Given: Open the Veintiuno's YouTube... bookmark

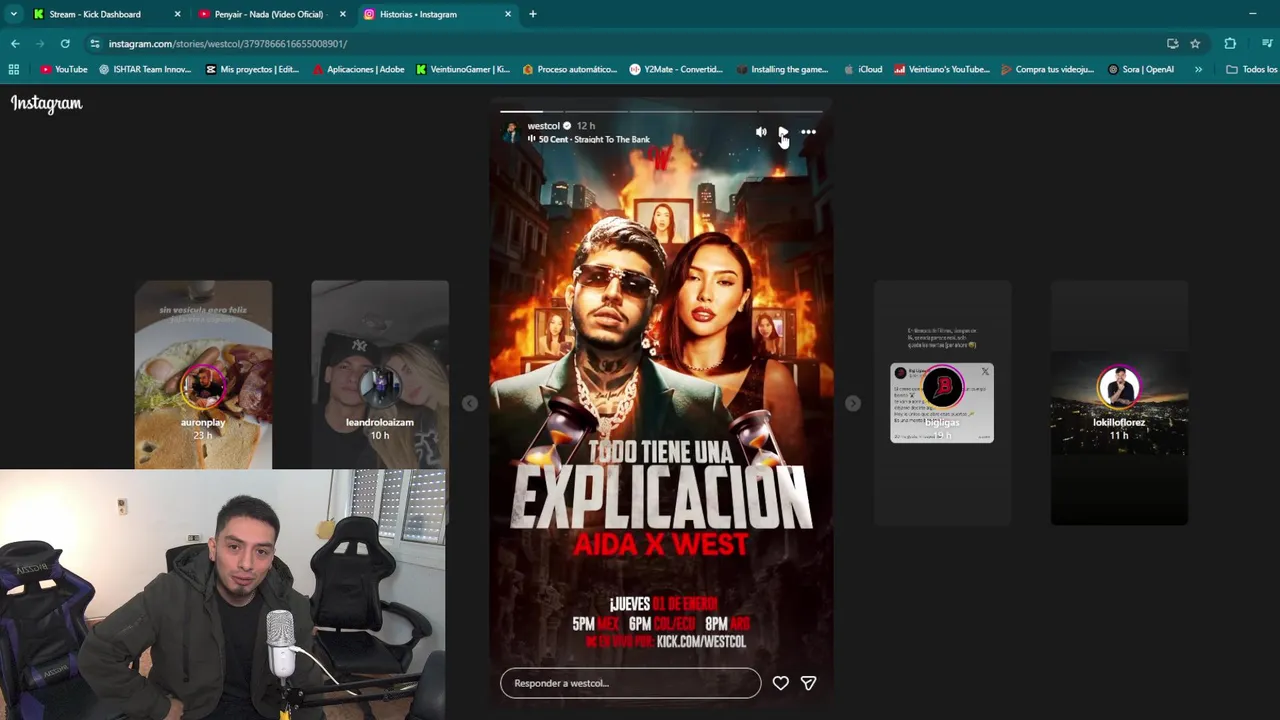Looking at the screenshot, I should 942,70.
